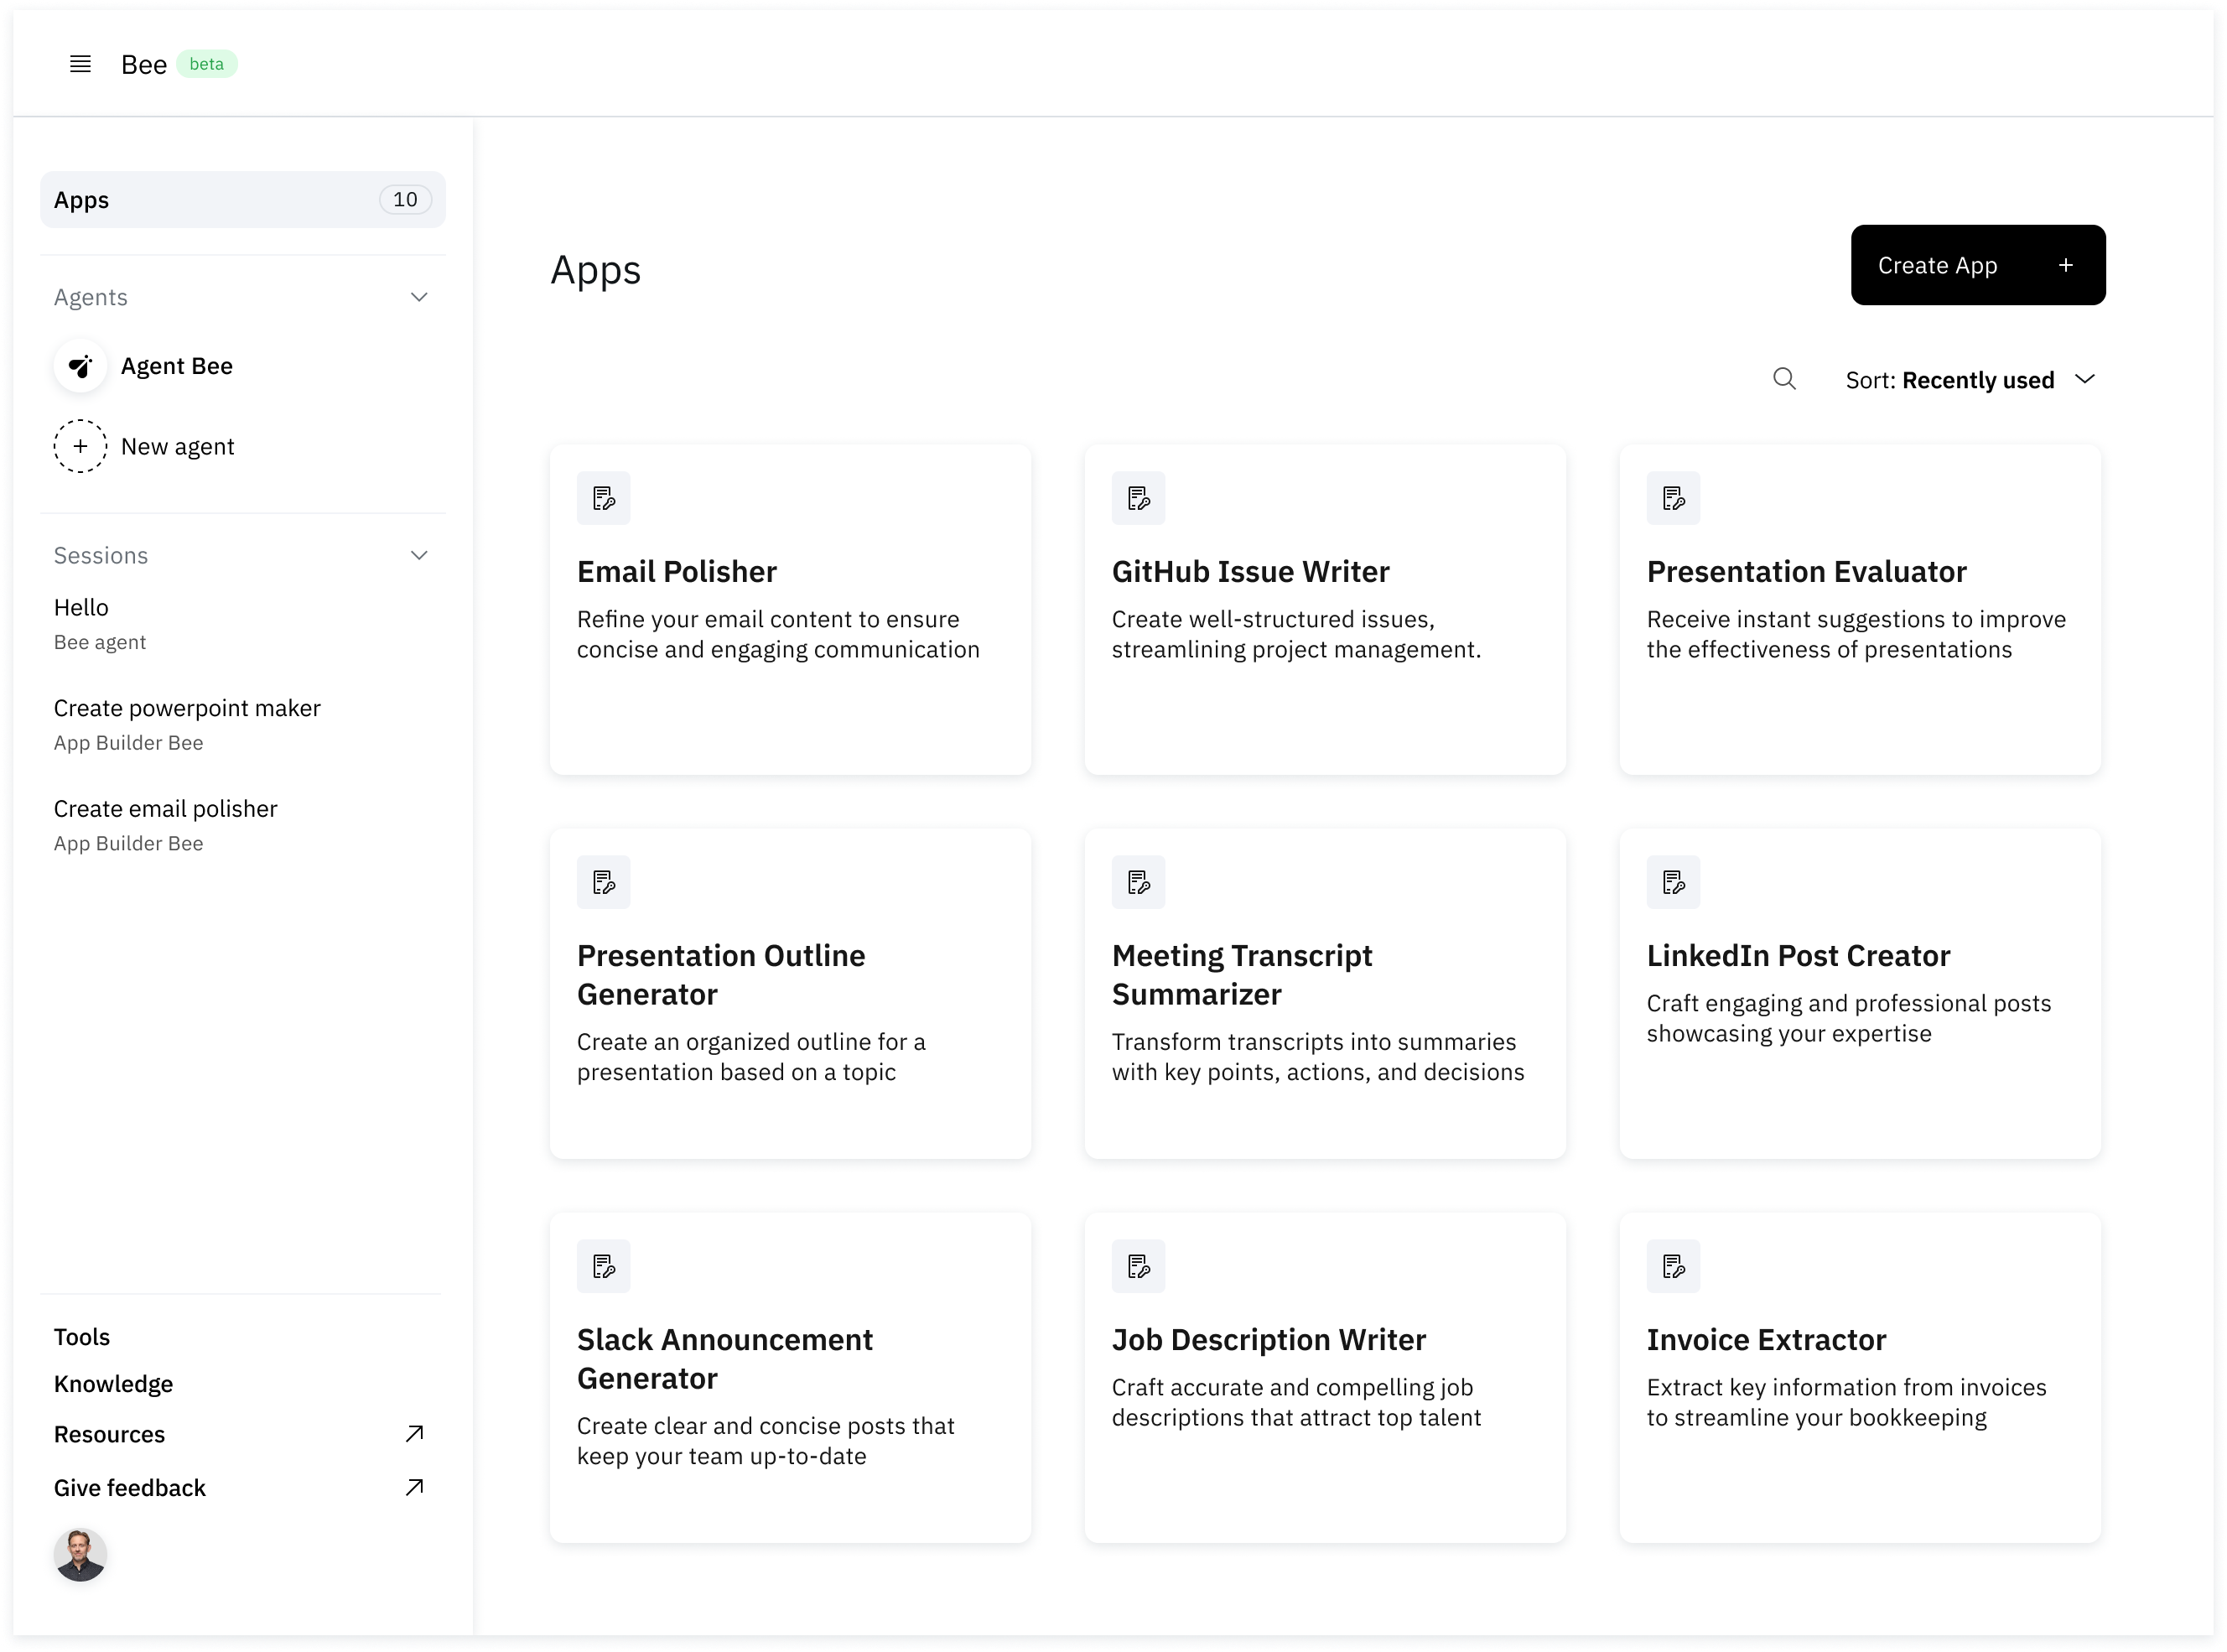Open the search icon above the apps grid
Screen dimensions: 2227x1652
(x=1785, y=378)
